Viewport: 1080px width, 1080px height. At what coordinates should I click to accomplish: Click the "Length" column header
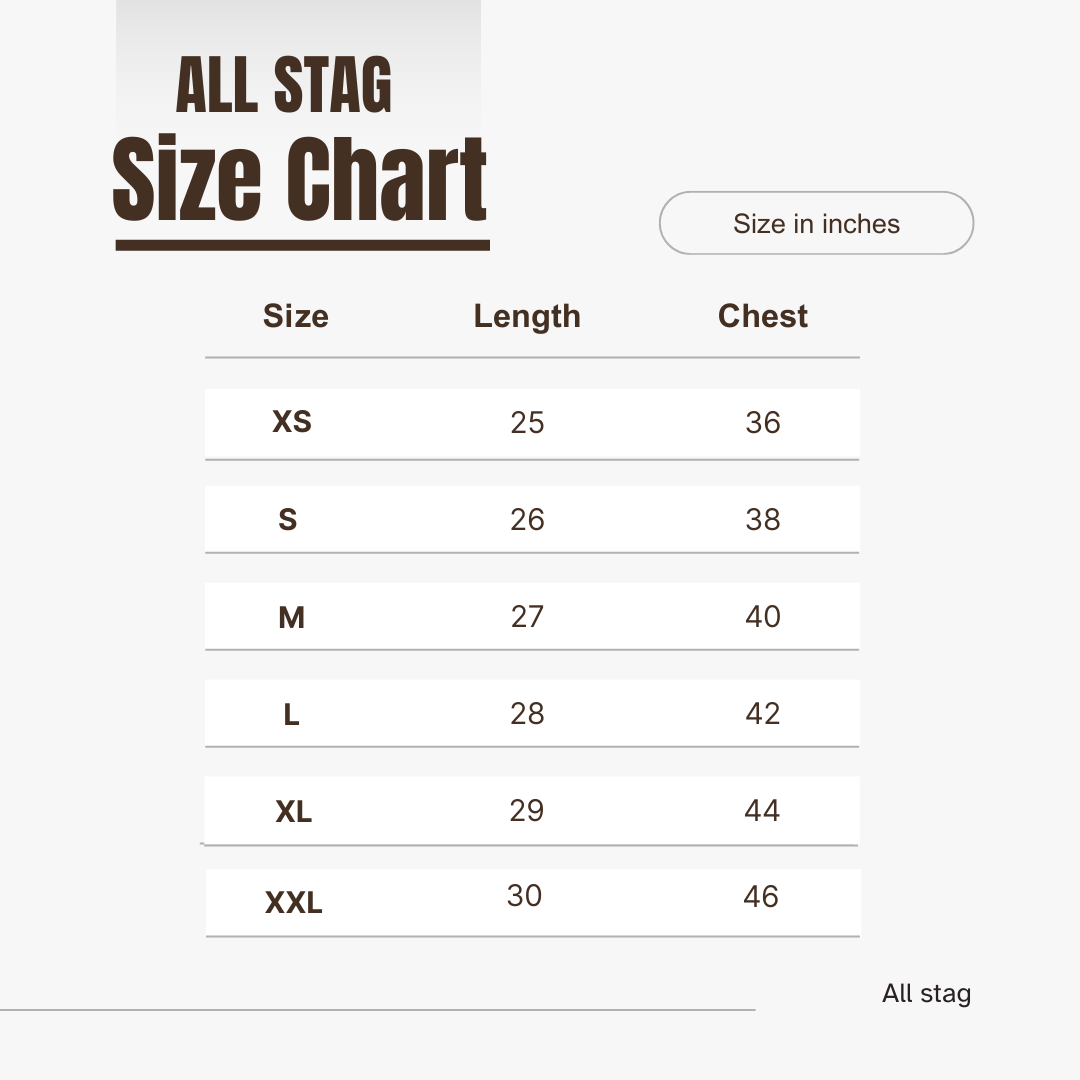point(527,316)
